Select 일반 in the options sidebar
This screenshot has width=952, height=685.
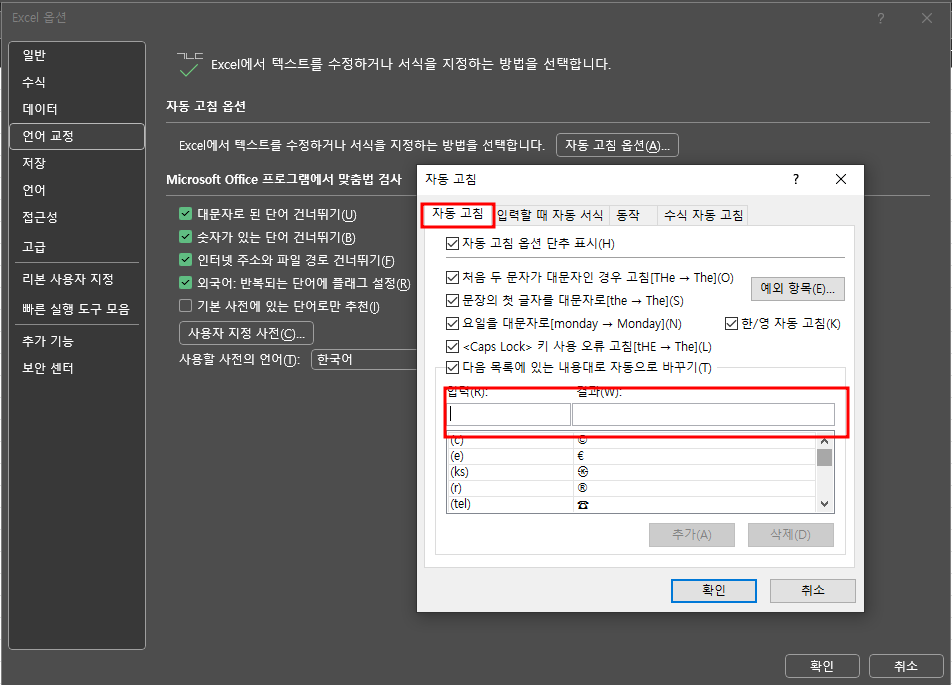76,55
